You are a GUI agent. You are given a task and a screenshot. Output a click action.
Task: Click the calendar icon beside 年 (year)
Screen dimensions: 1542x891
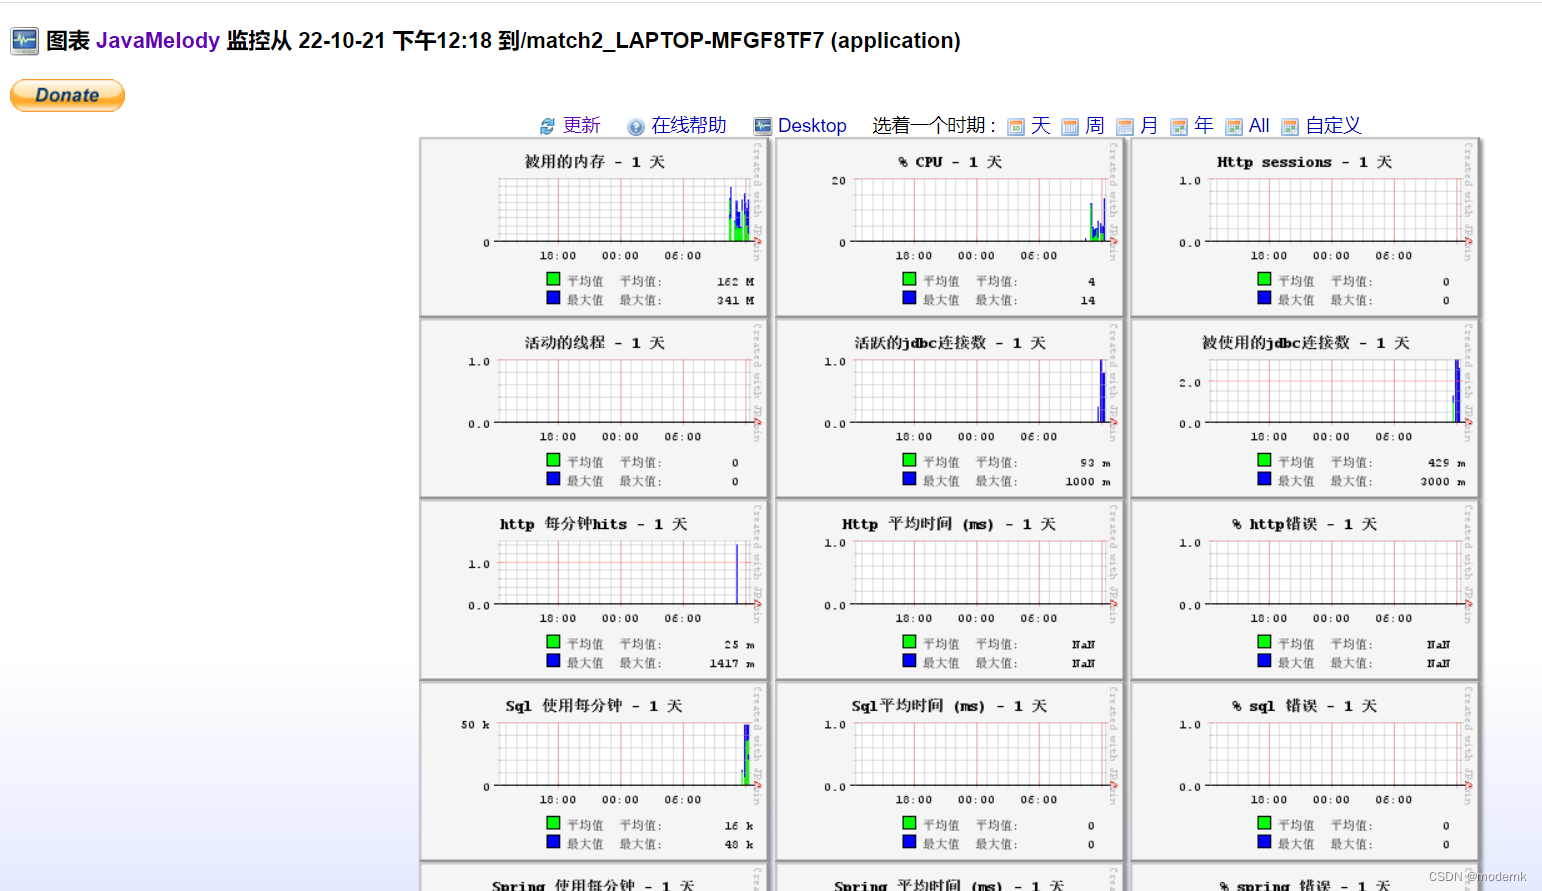tap(1179, 127)
